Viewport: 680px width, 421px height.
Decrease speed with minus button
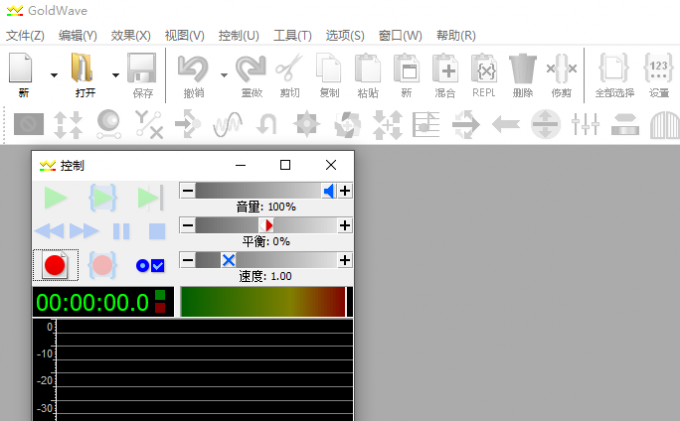(187, 260)
